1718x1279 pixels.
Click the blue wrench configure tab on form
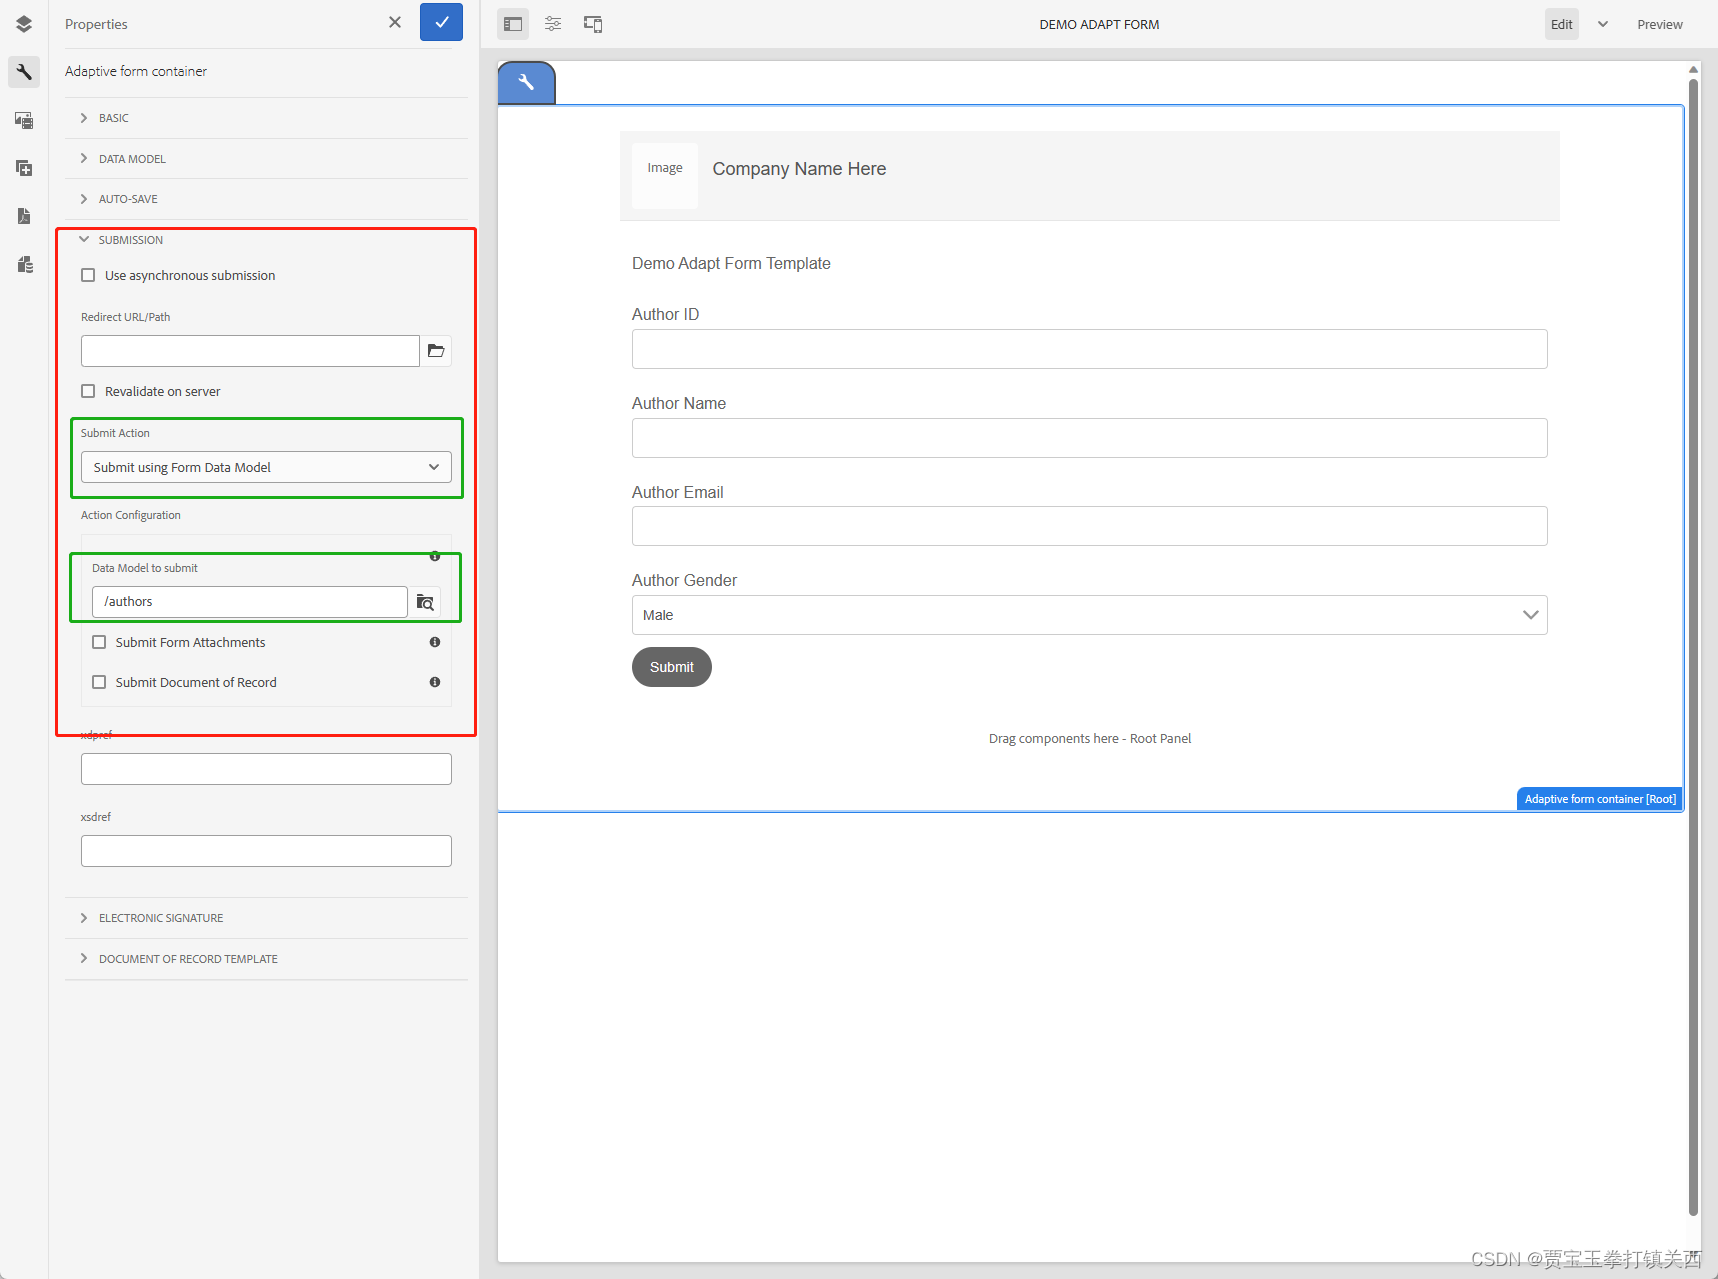pyautogui.click(x=526, y=83)
